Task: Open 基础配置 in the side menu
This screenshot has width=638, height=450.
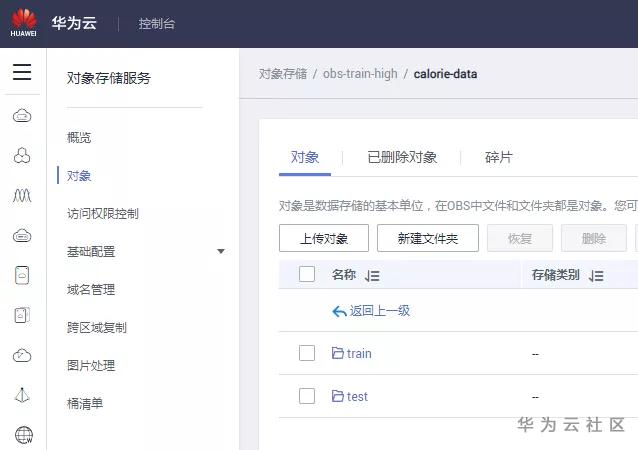Action: click(91, 252)
